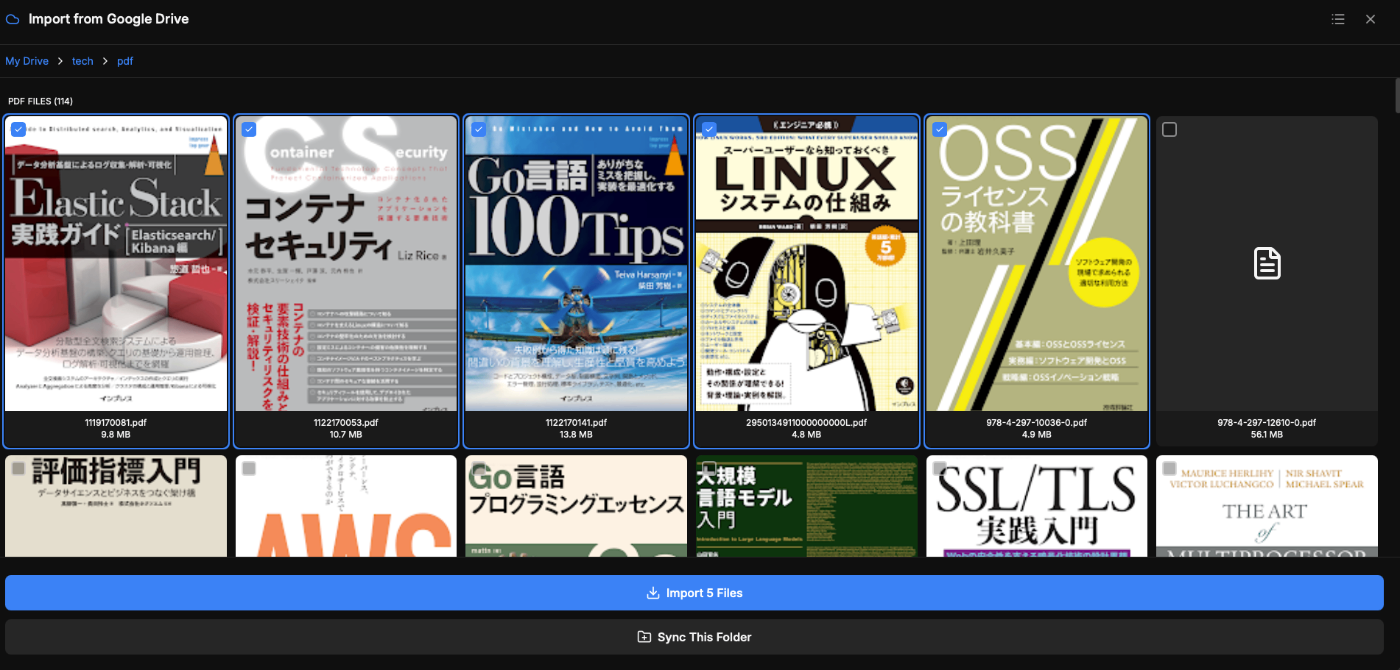Check the 978-4-297-12610-0.pdf file
1400x670 pixels.
1169,129
